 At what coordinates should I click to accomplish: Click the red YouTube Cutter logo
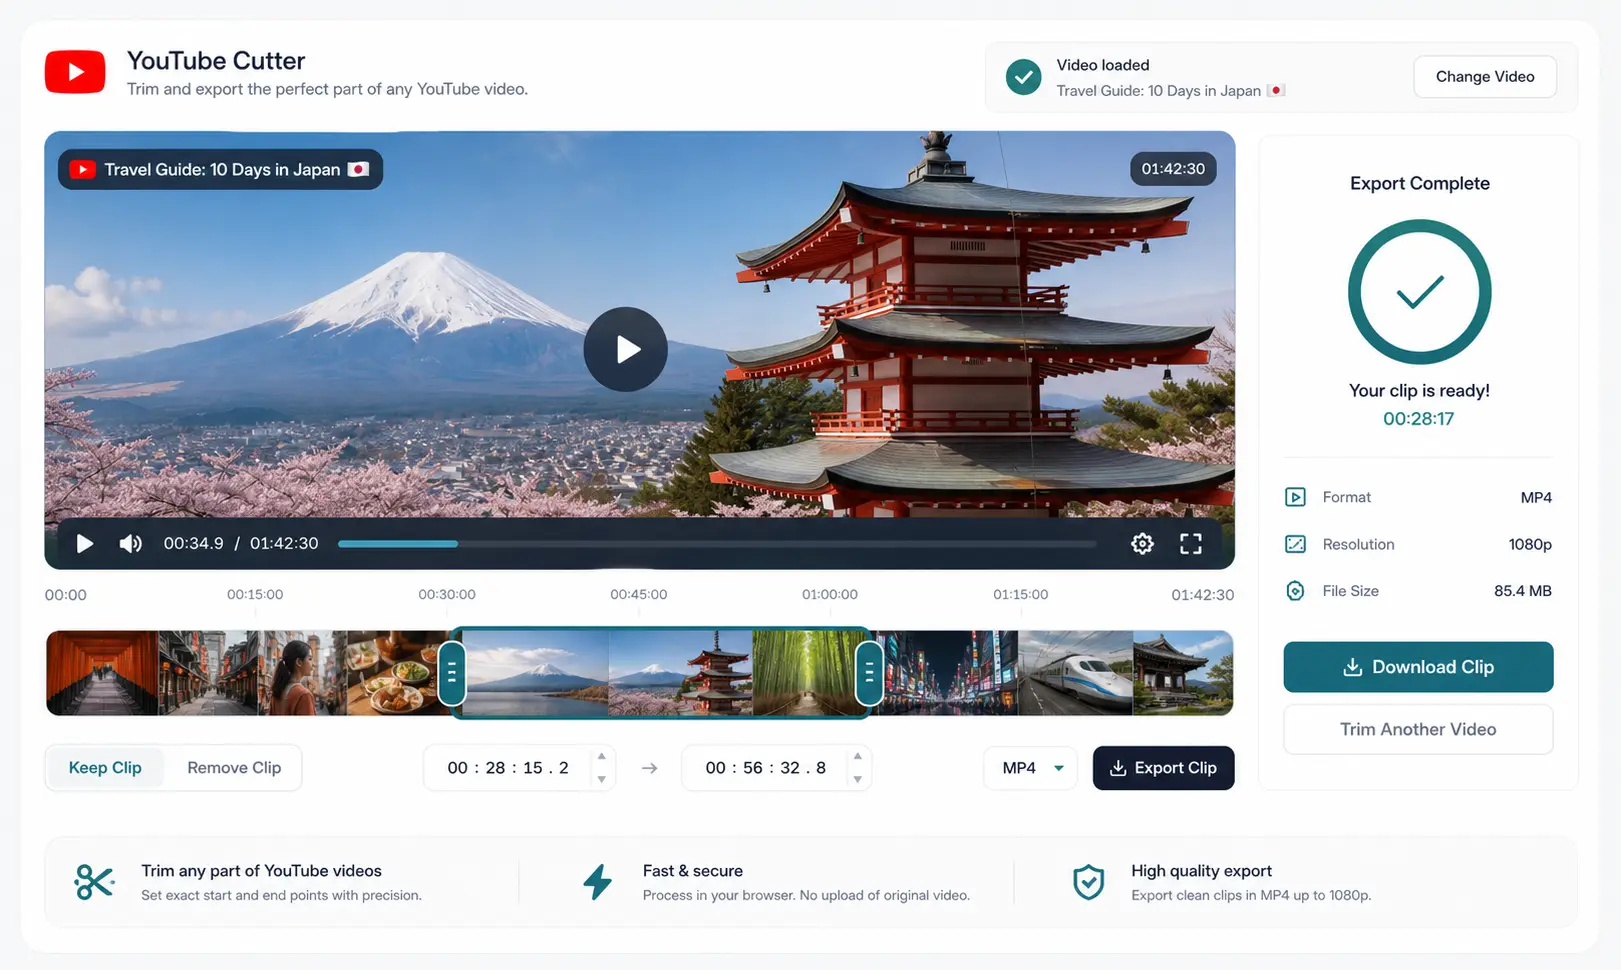tap(75, 72)
